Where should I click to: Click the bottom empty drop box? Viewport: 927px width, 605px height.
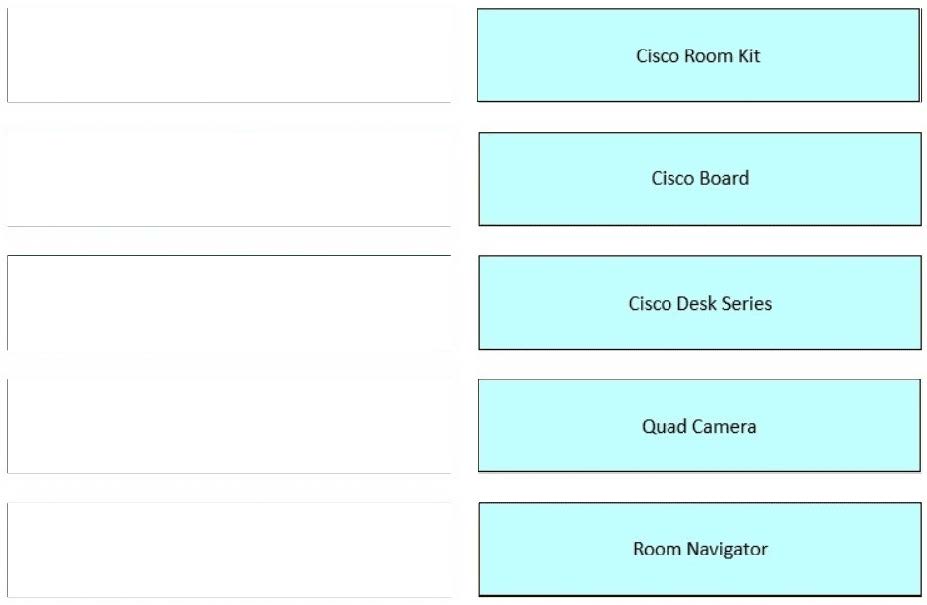click(228, 549)
